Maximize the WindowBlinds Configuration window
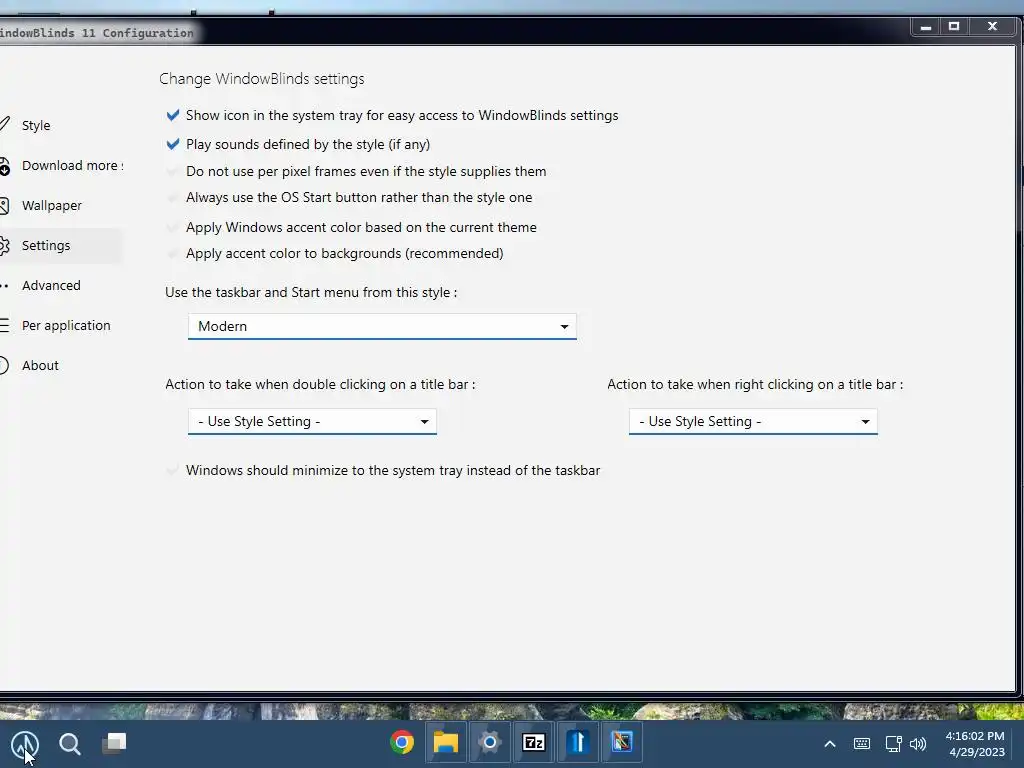Screen dimensions: 1024x768 click(x=954, y=27)
